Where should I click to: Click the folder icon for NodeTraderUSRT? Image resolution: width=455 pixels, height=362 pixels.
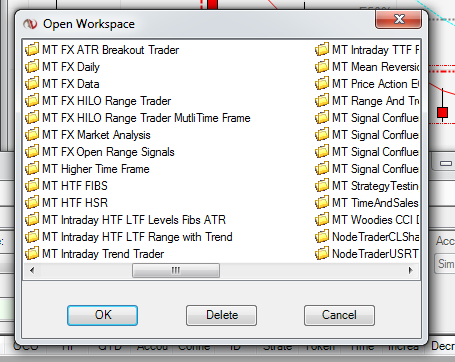pyautogui.click(x=322, y=254)
